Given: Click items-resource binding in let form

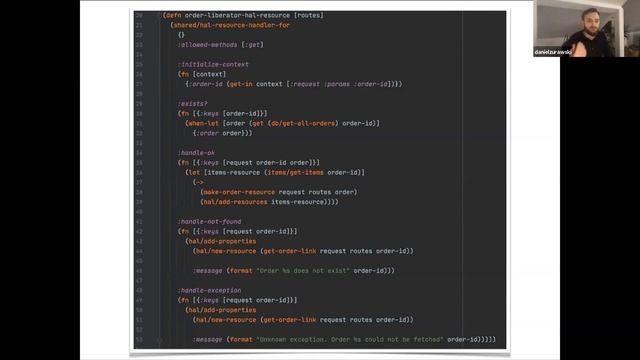Looking at the screenshot, I should [x=234, y=172].
